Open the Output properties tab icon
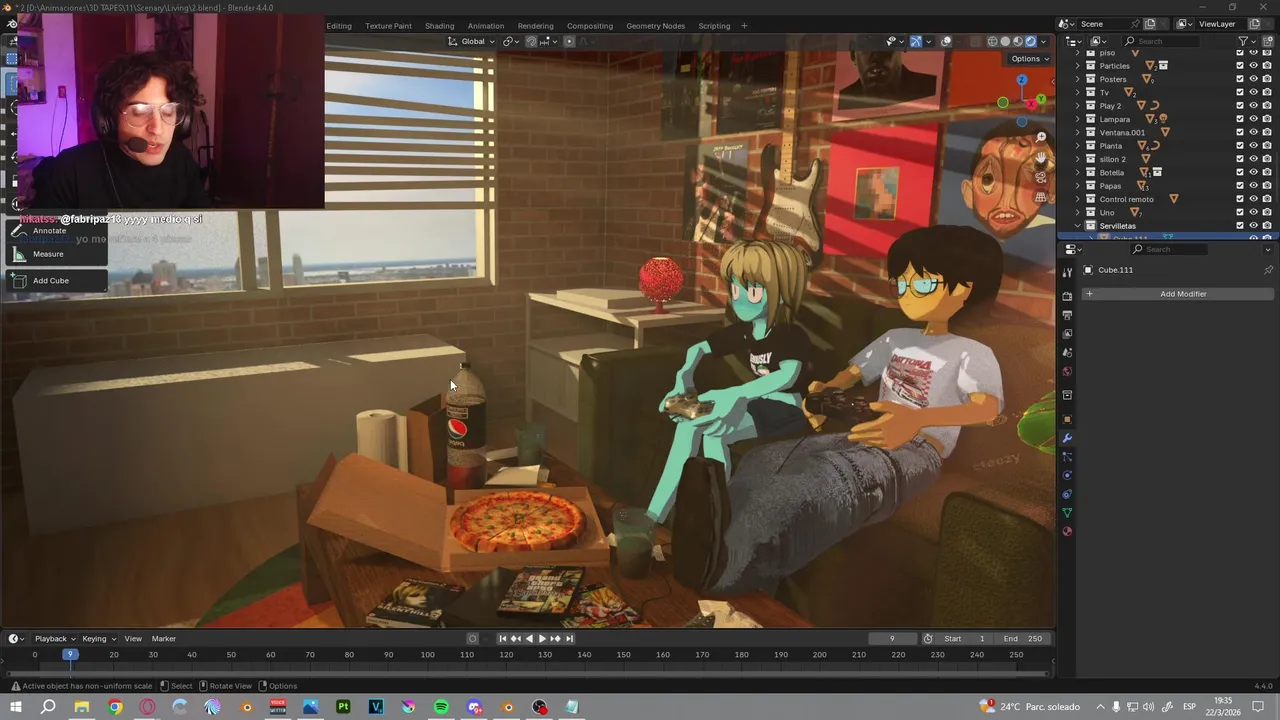 [x=1067, y=315]
